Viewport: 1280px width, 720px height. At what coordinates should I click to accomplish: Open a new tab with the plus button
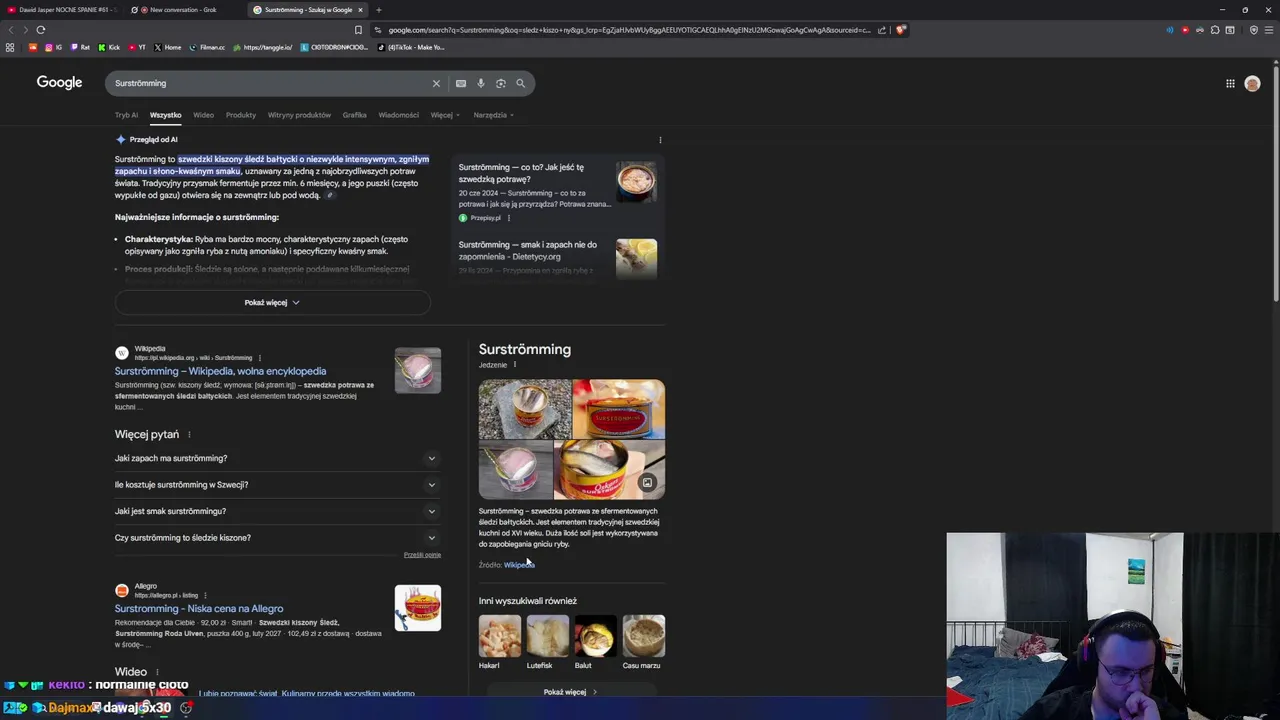coord(378,10)
